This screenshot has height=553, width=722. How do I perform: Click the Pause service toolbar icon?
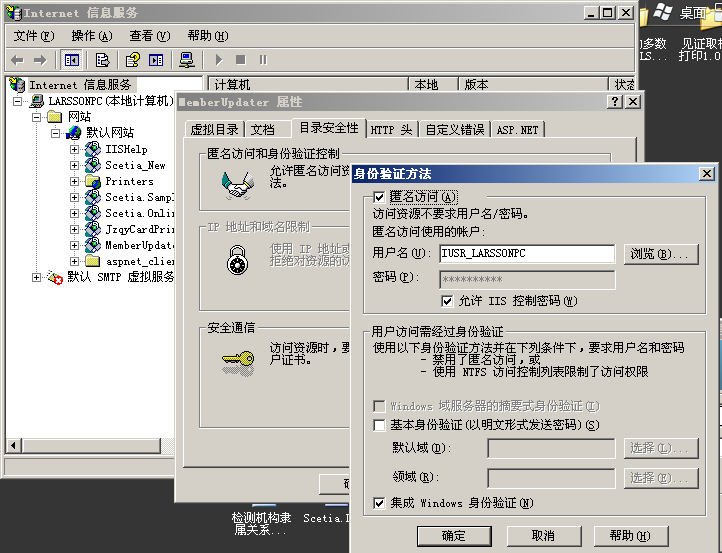pyautogui.click(x=264, y=60)
